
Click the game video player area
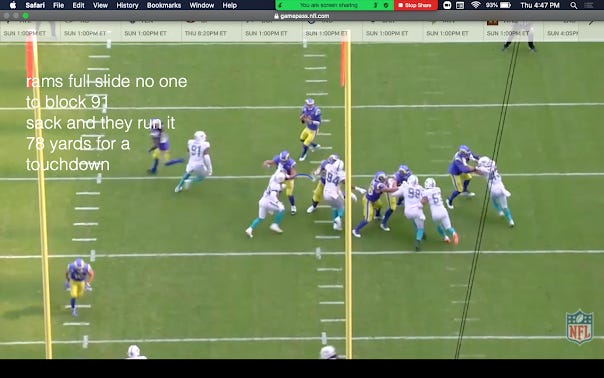tap(302, 200)
